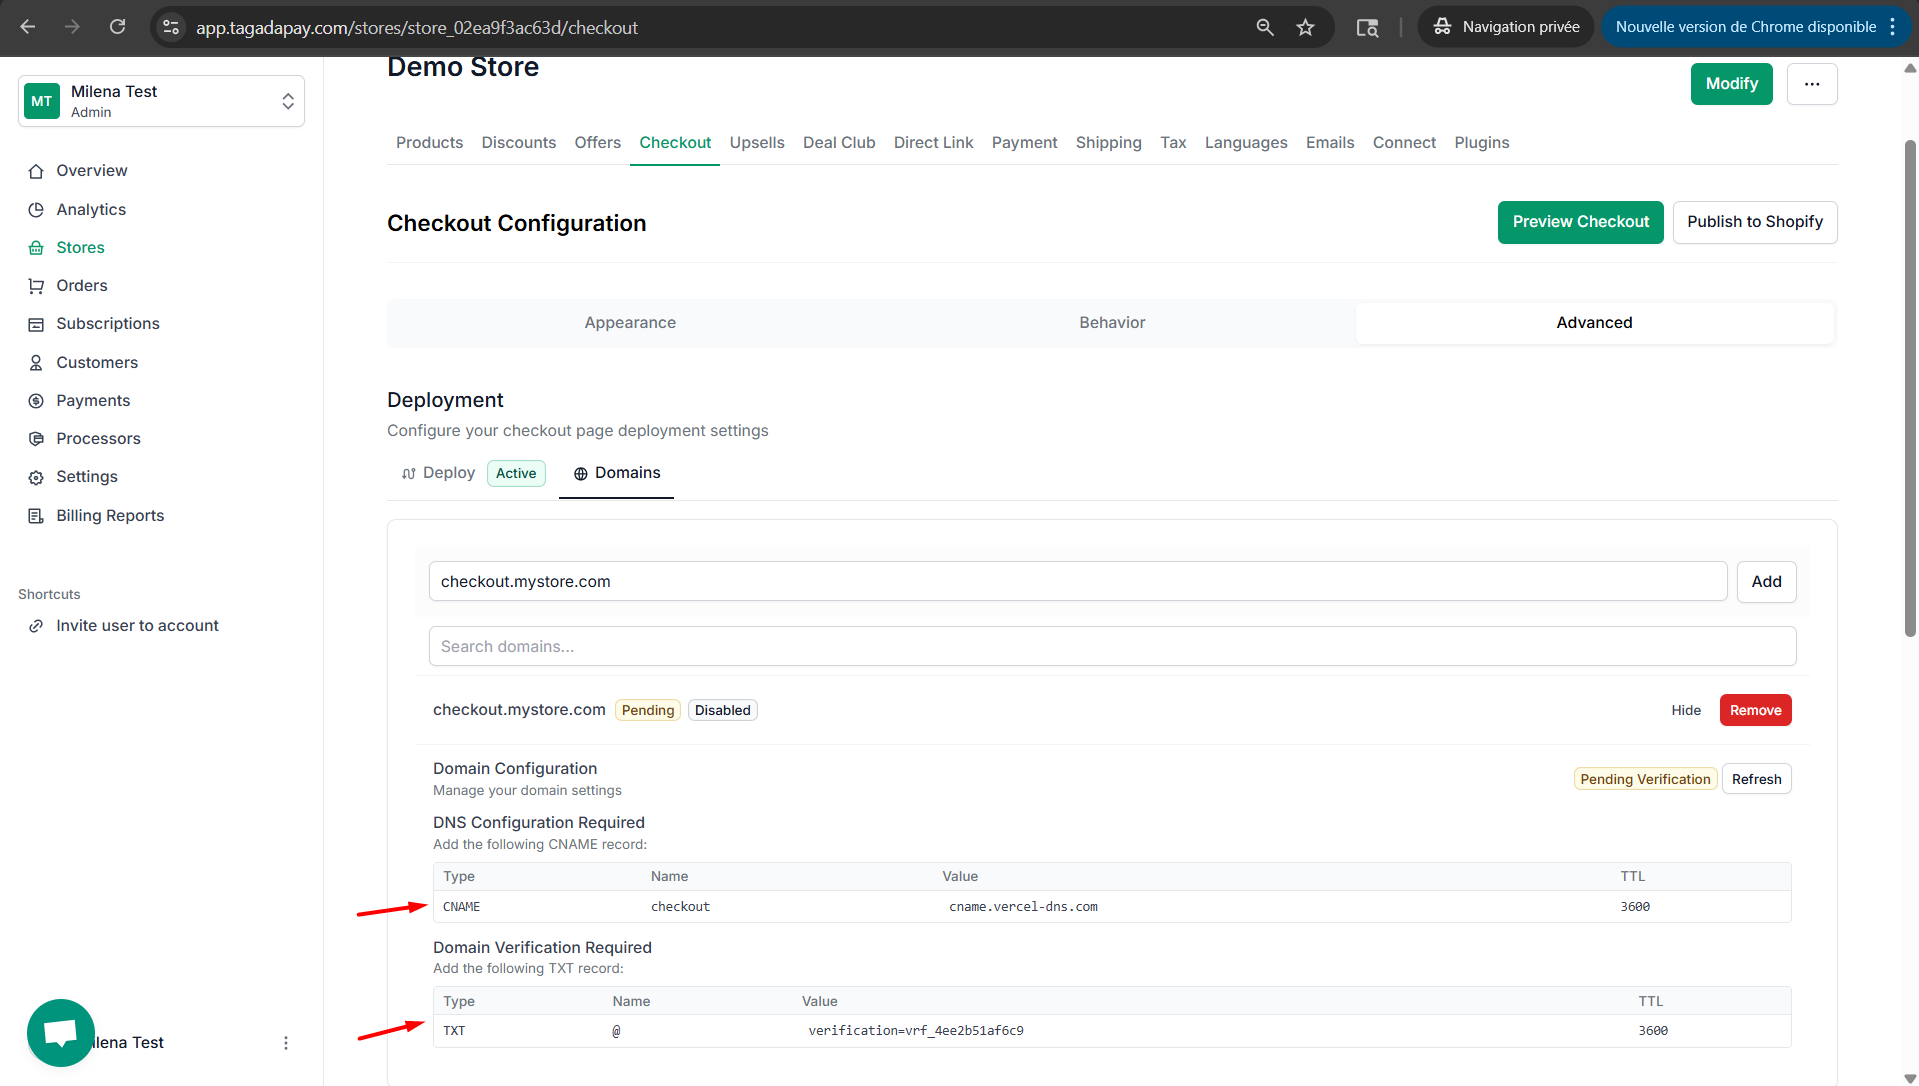The image size is (1919, 1086).
Task: Bookmark this page with the star icon
Action: 1305,27
